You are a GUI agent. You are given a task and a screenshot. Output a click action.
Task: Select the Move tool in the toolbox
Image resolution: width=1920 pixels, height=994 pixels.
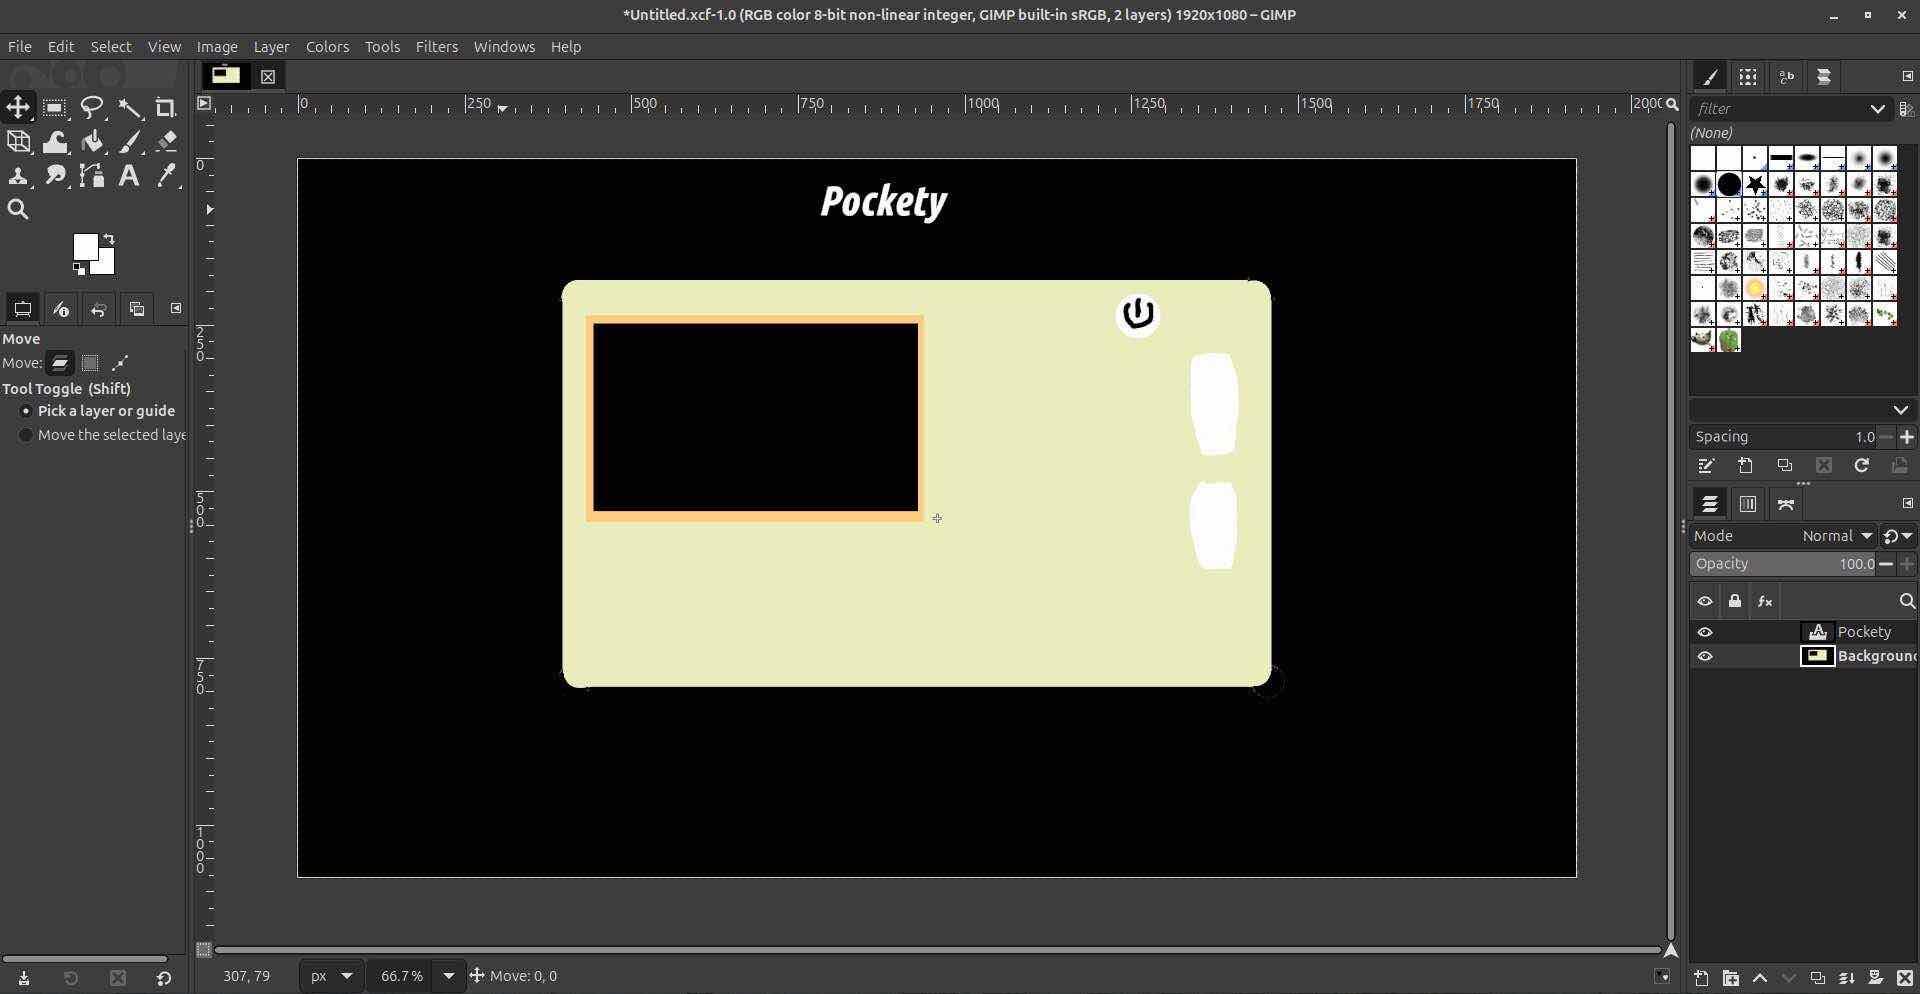coord(18,108)
